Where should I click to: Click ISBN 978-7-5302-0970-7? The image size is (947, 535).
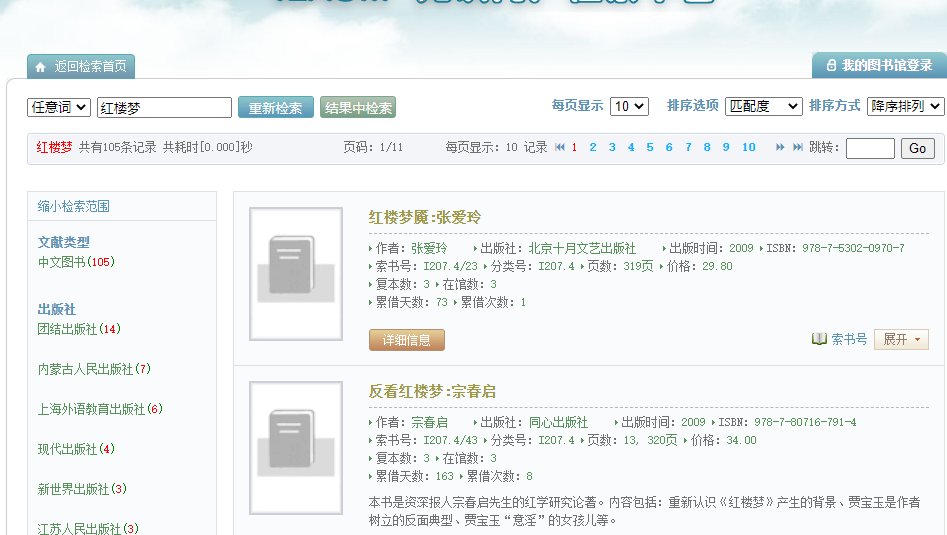point(853,248)
